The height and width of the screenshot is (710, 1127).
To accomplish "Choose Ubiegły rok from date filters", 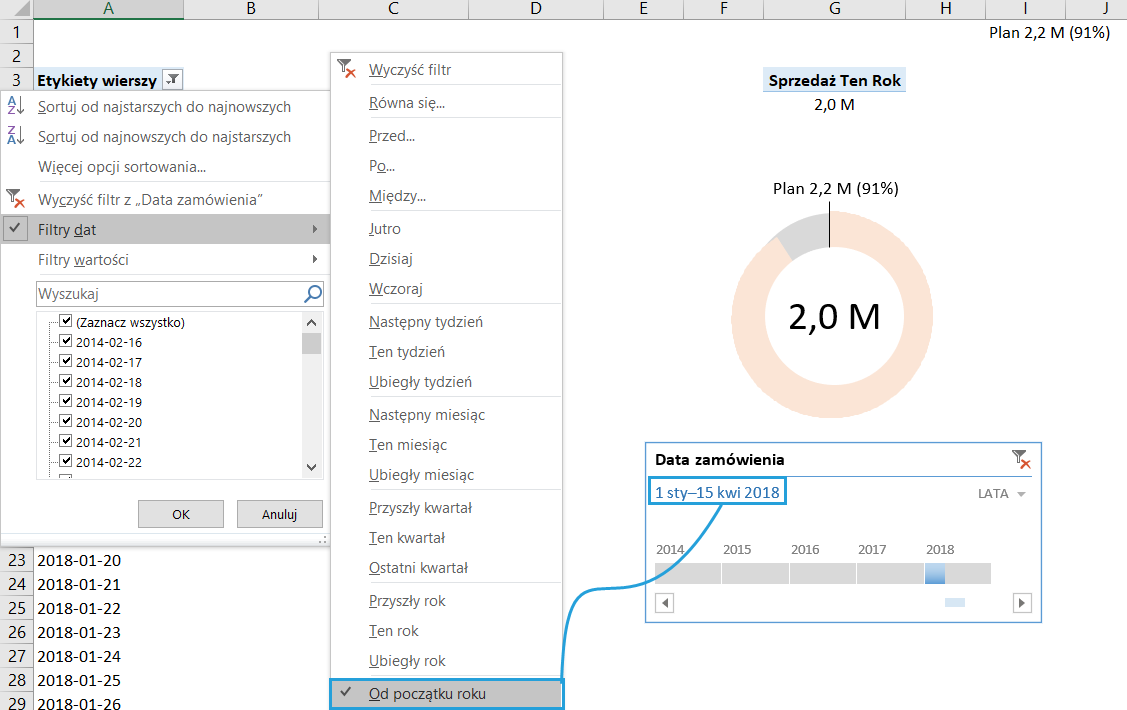I will pyautogui.click(x=407, y=661).
